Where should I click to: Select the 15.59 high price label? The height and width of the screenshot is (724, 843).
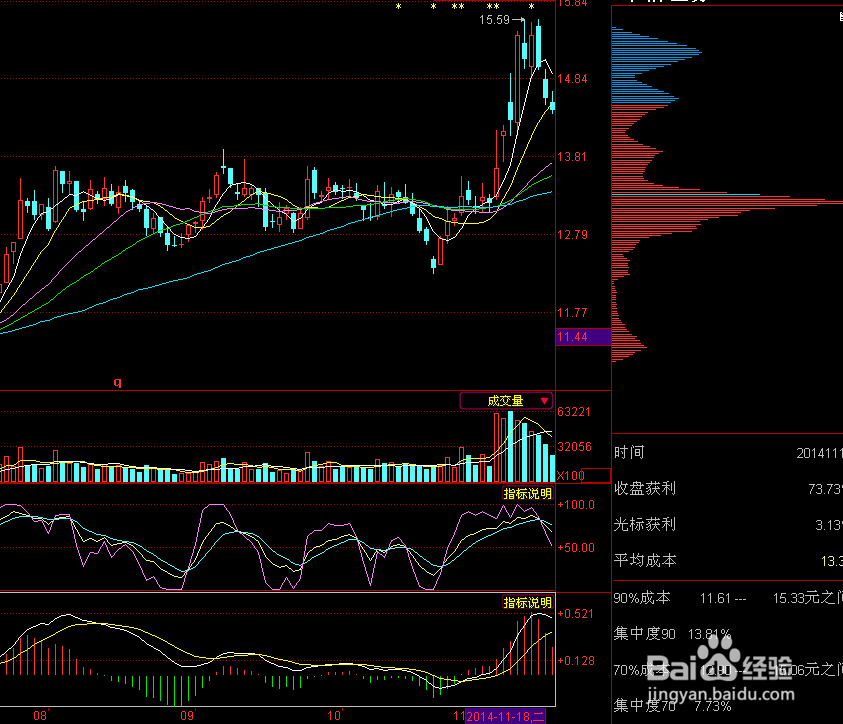point(494,20)
